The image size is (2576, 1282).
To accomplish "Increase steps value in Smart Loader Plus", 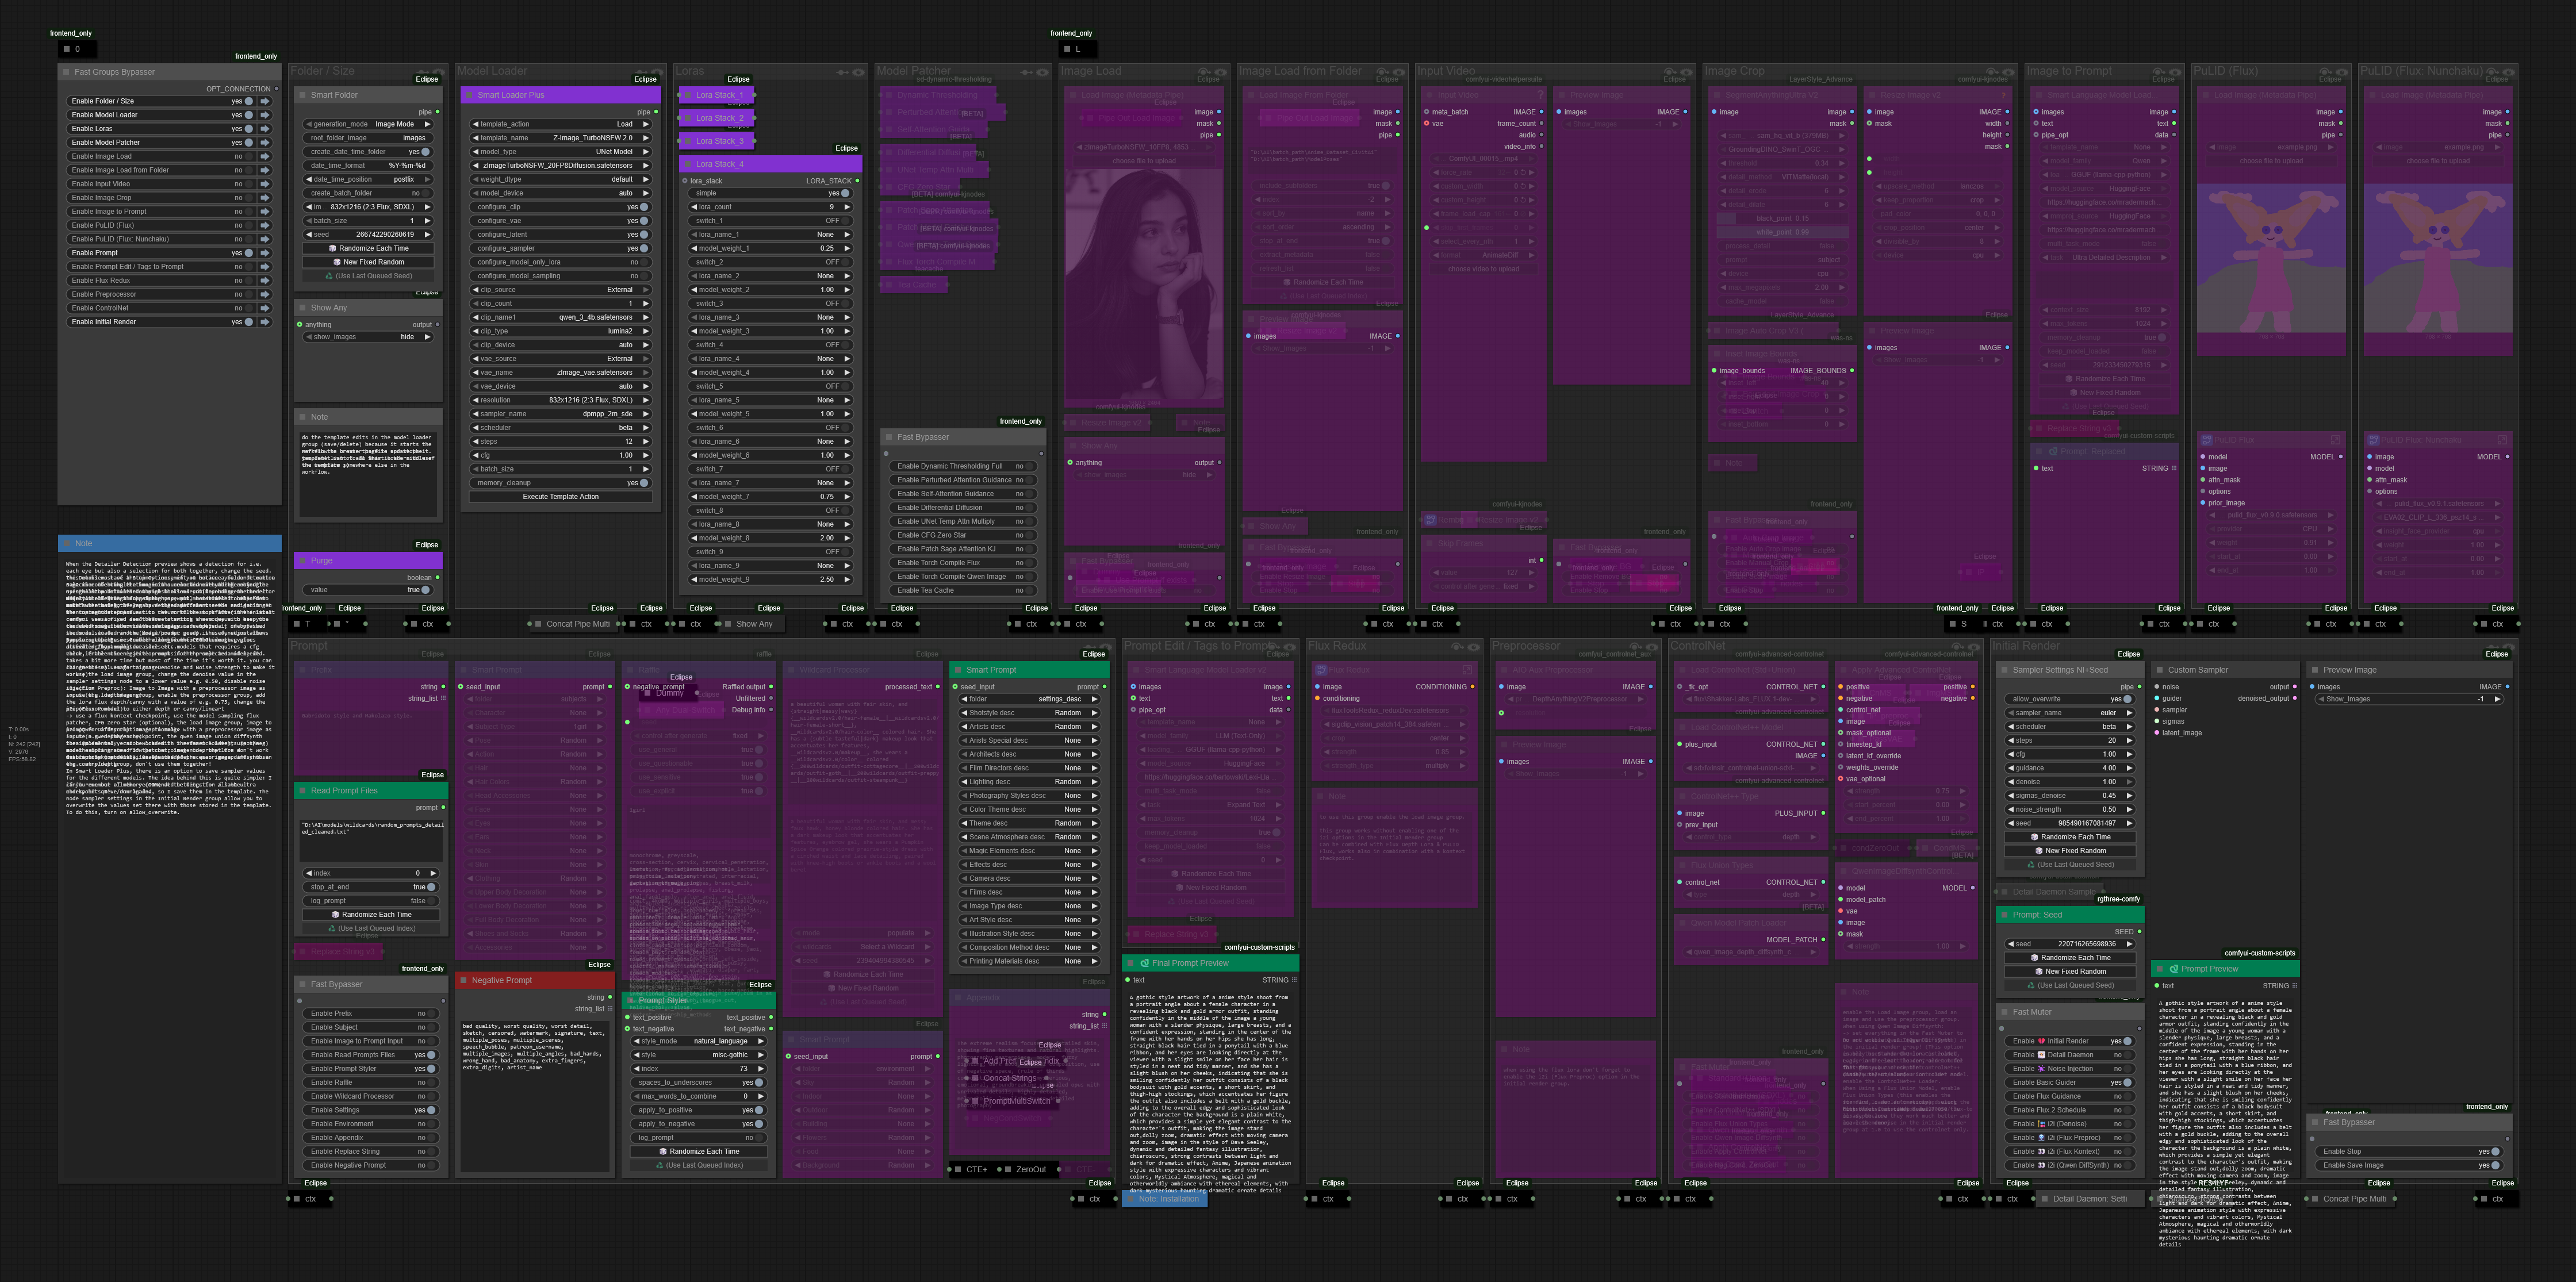I will (x=646, y=442).
